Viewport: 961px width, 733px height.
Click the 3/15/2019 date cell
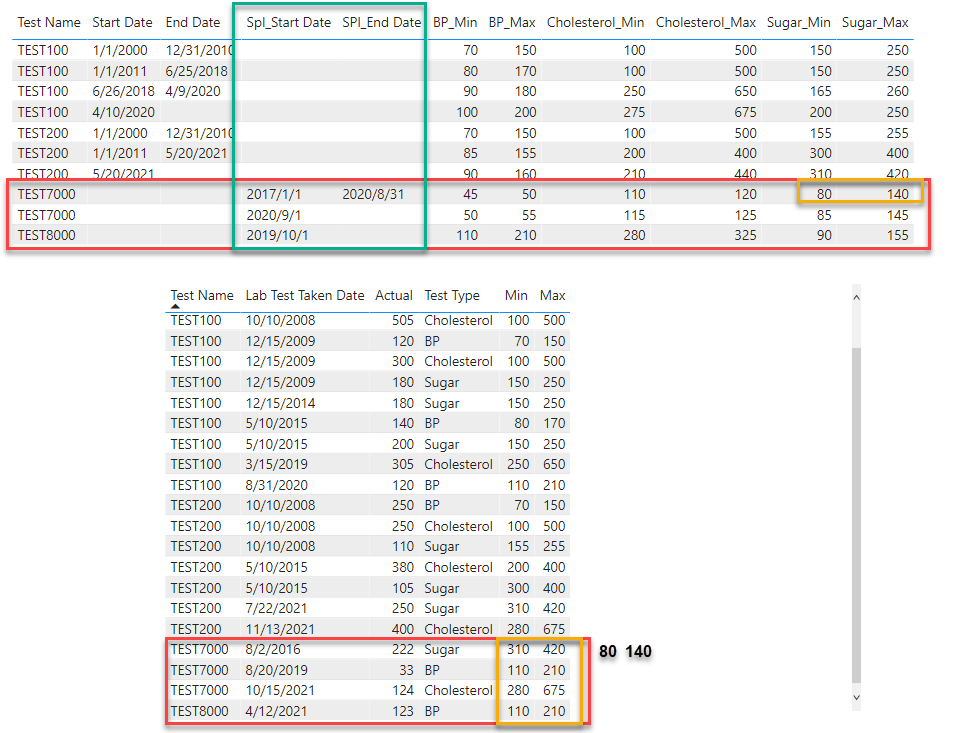click(276, 465)
